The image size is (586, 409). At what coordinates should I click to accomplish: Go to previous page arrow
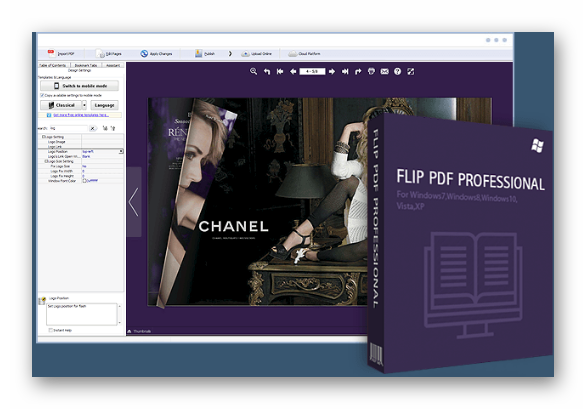click(x=293, y=71)
